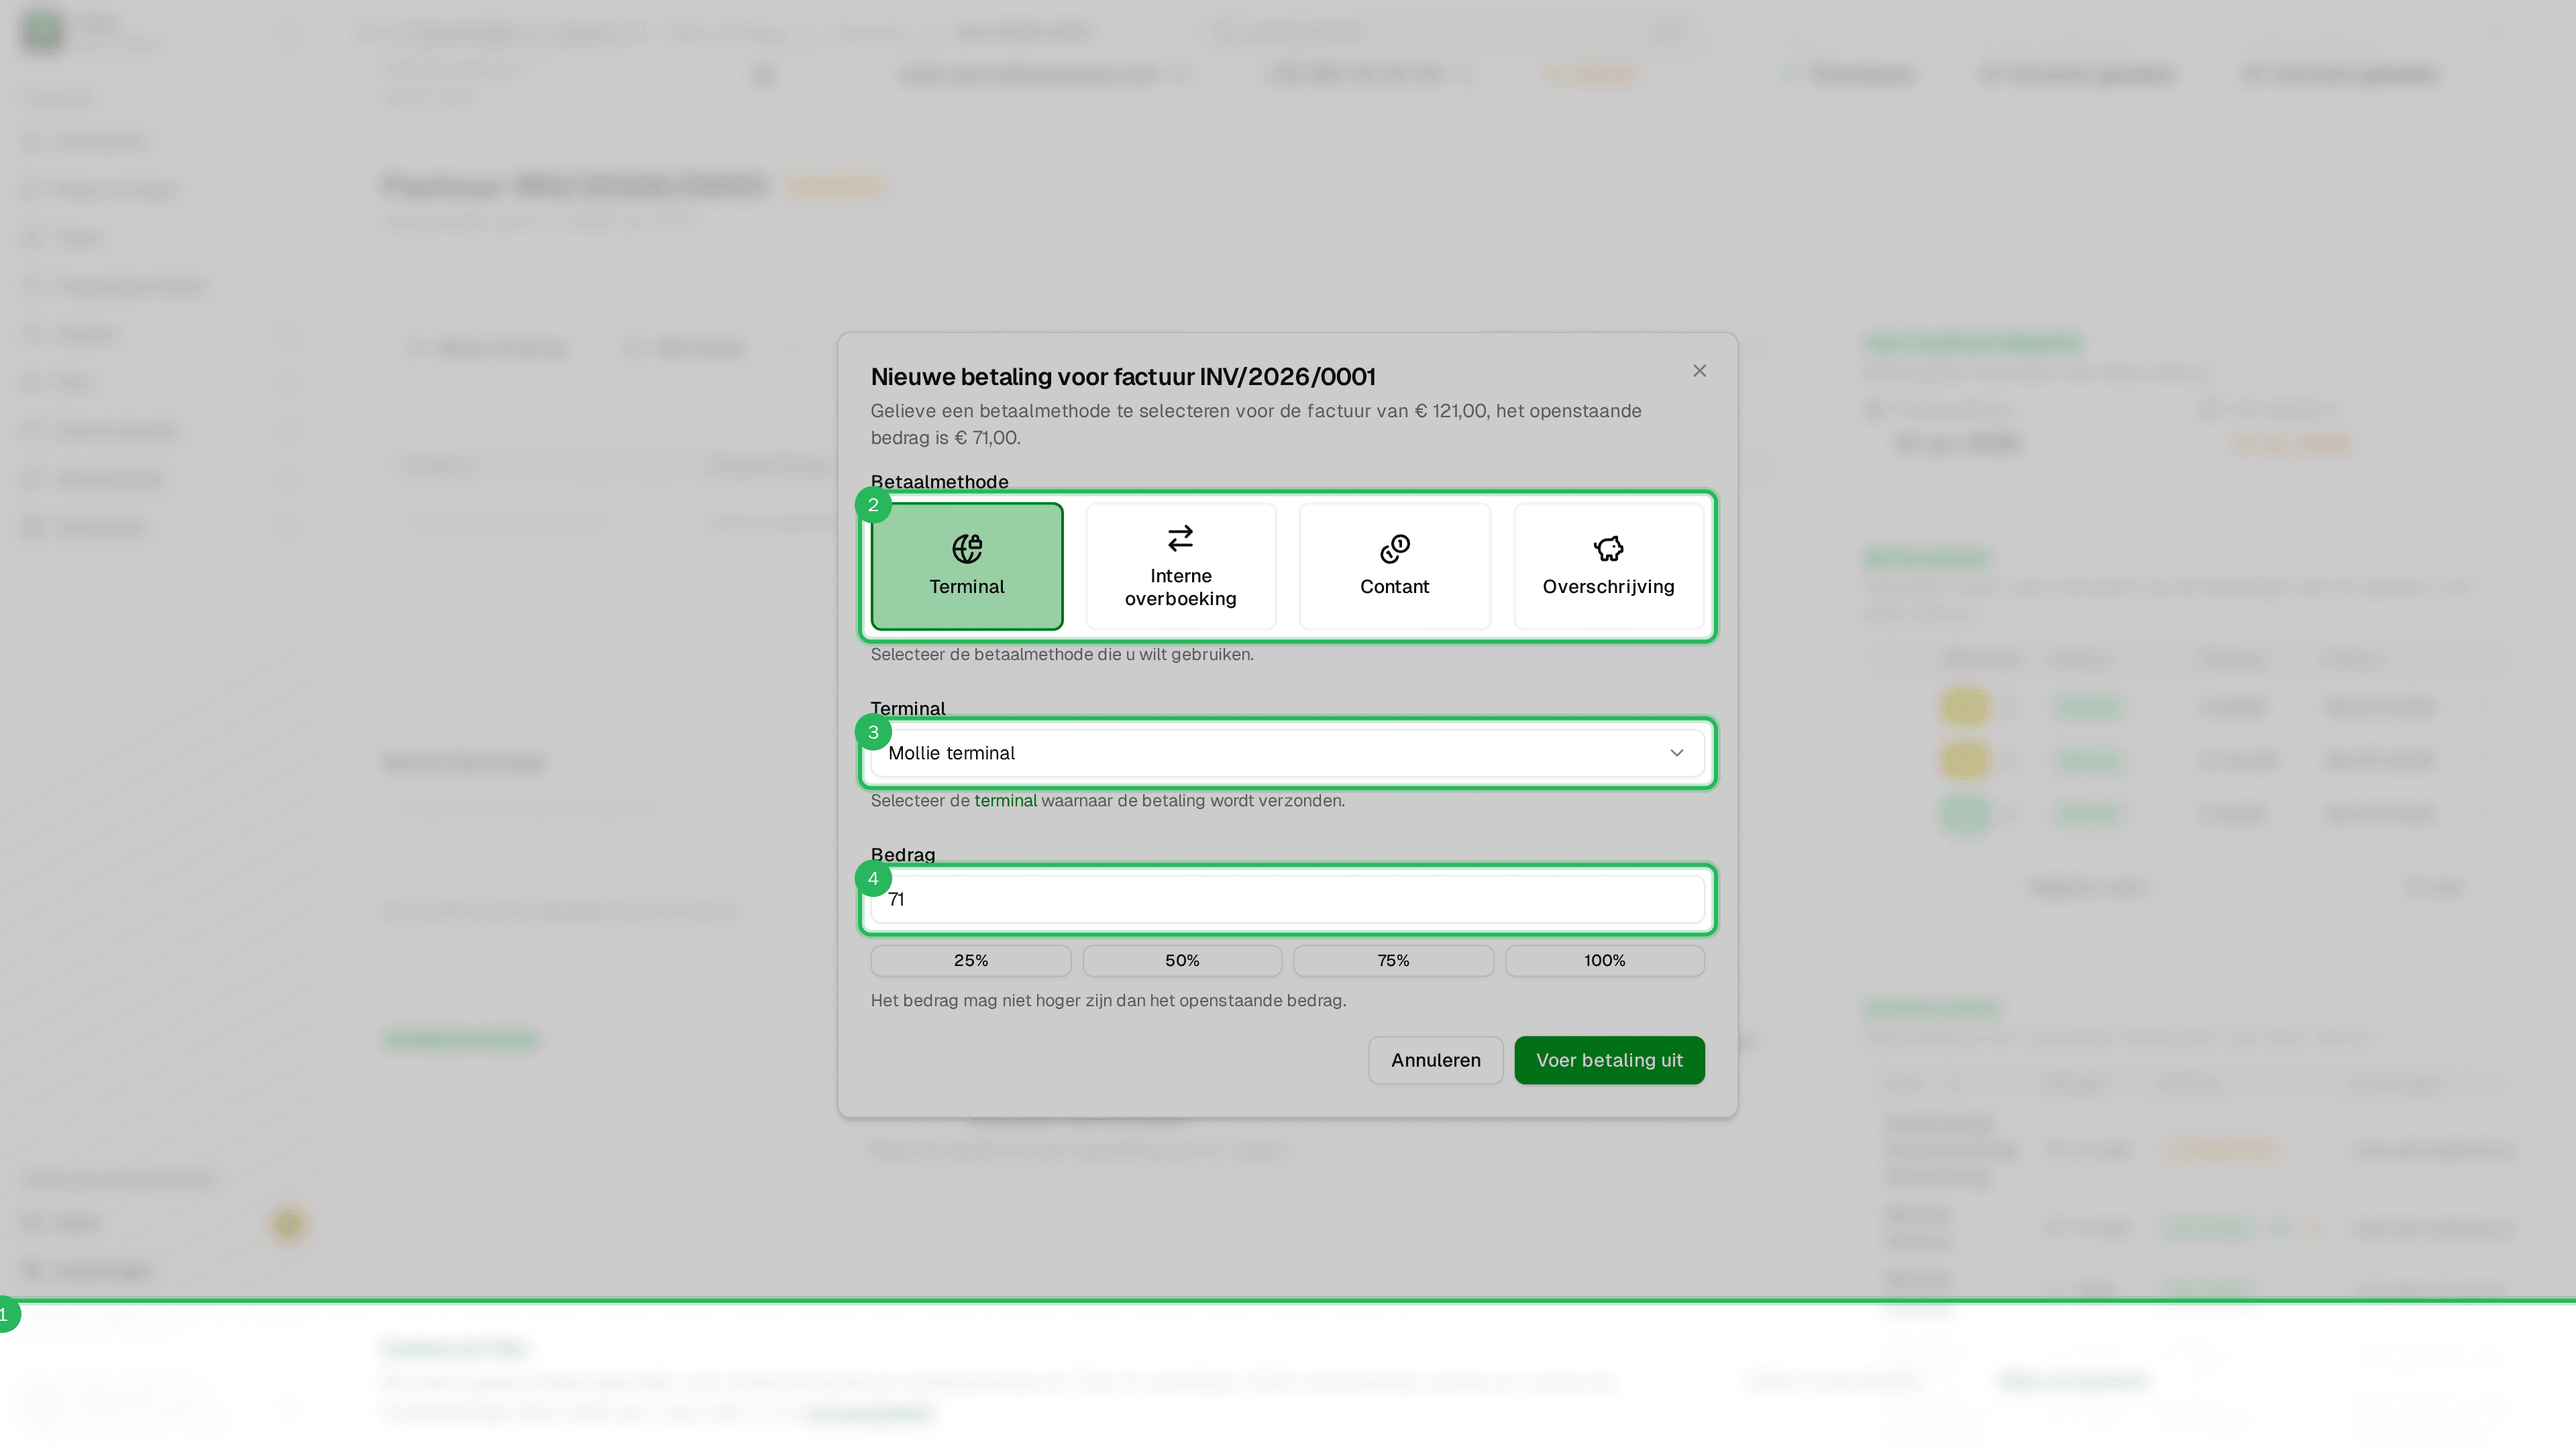The height and width of the screenshot is (1449, 2576).
Task: Fill the full amount with 100%
Action: coord(1604,961)
